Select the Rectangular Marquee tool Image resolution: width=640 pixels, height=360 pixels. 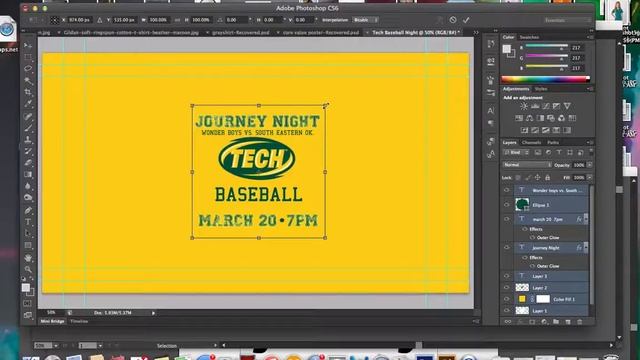pyautogui.click(x=28, y=57)
